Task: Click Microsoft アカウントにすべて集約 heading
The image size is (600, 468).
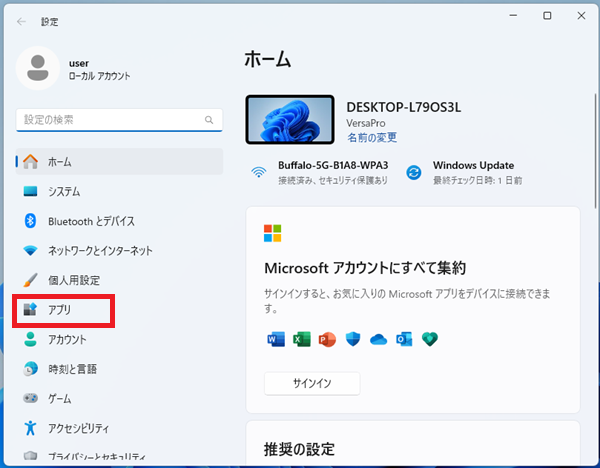Action: (365, 268)
